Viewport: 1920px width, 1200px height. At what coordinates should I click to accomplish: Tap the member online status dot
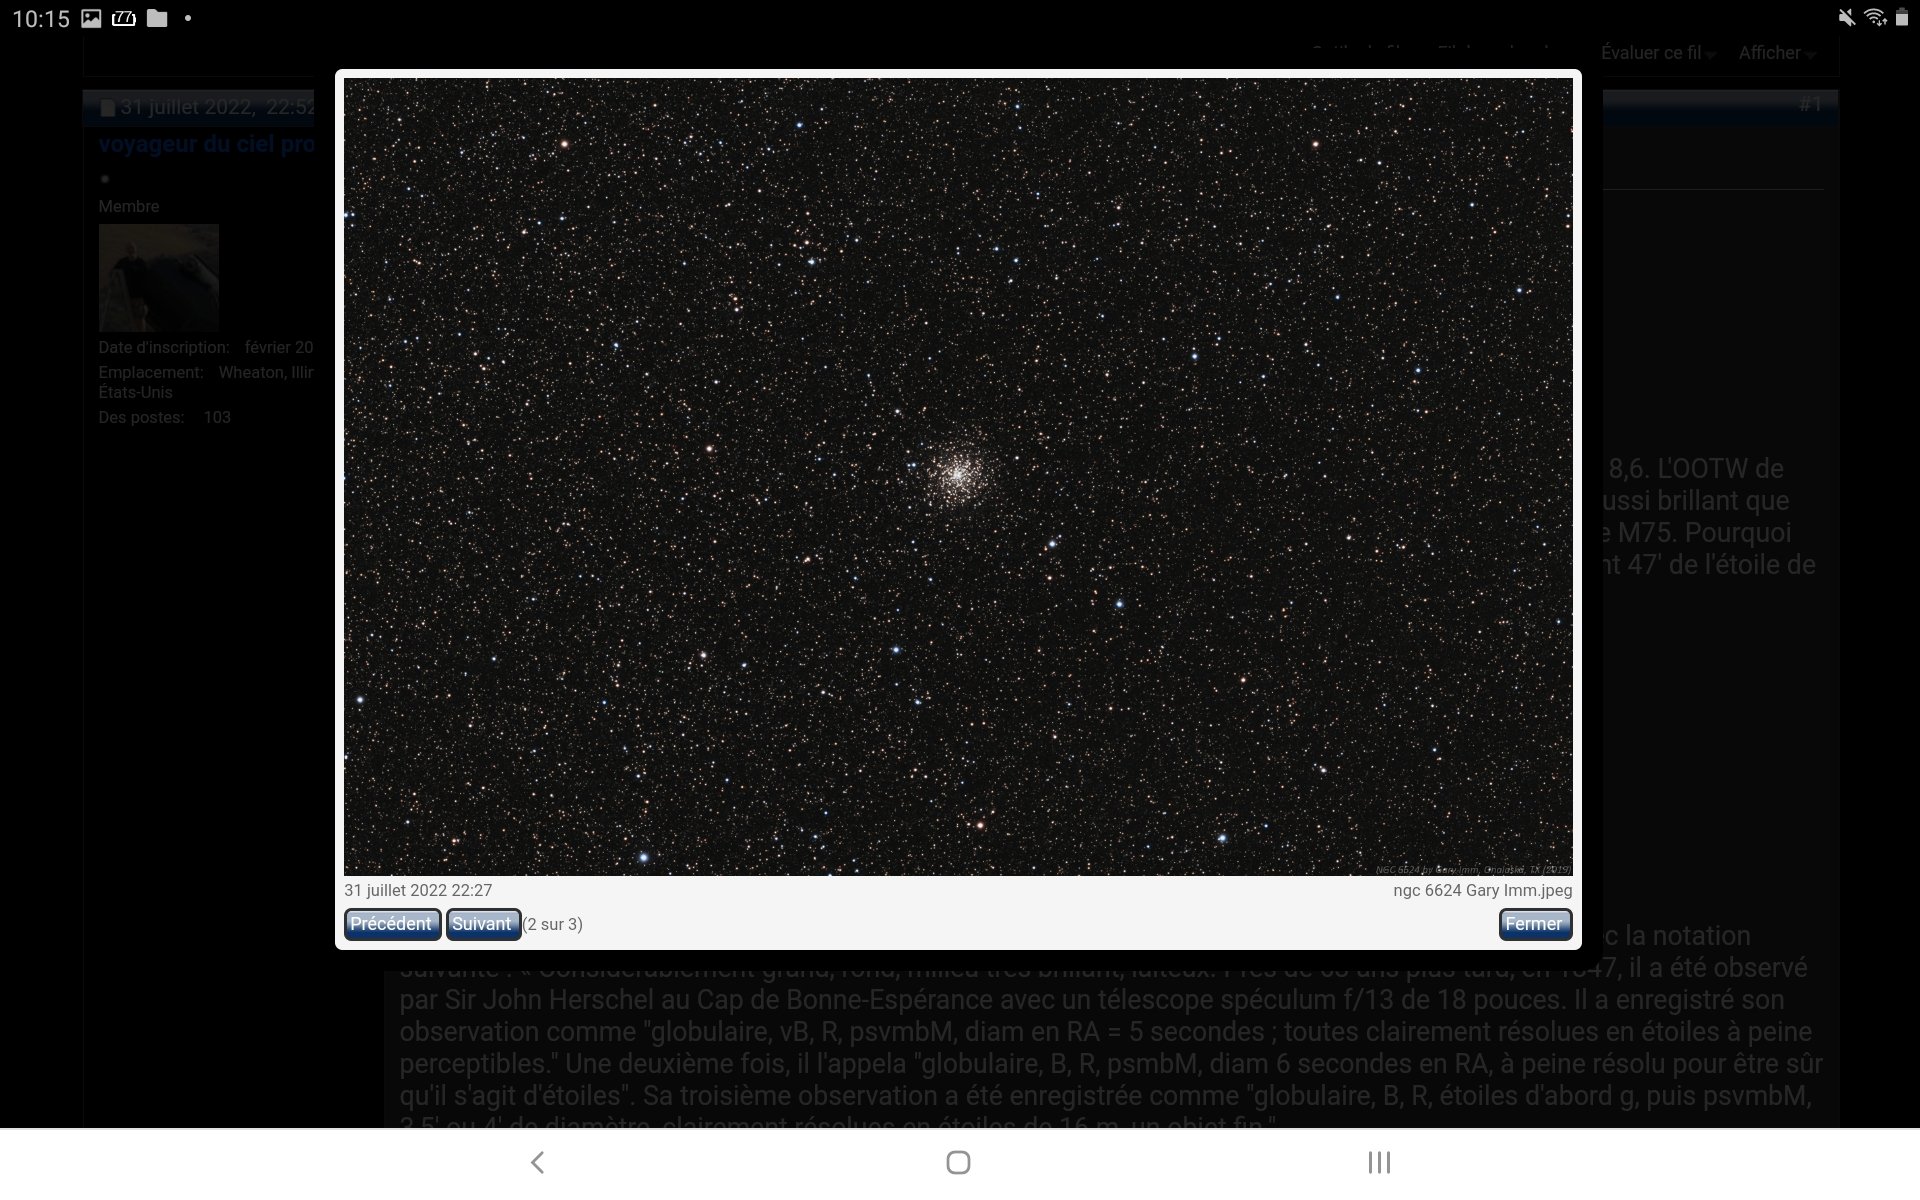105,180
